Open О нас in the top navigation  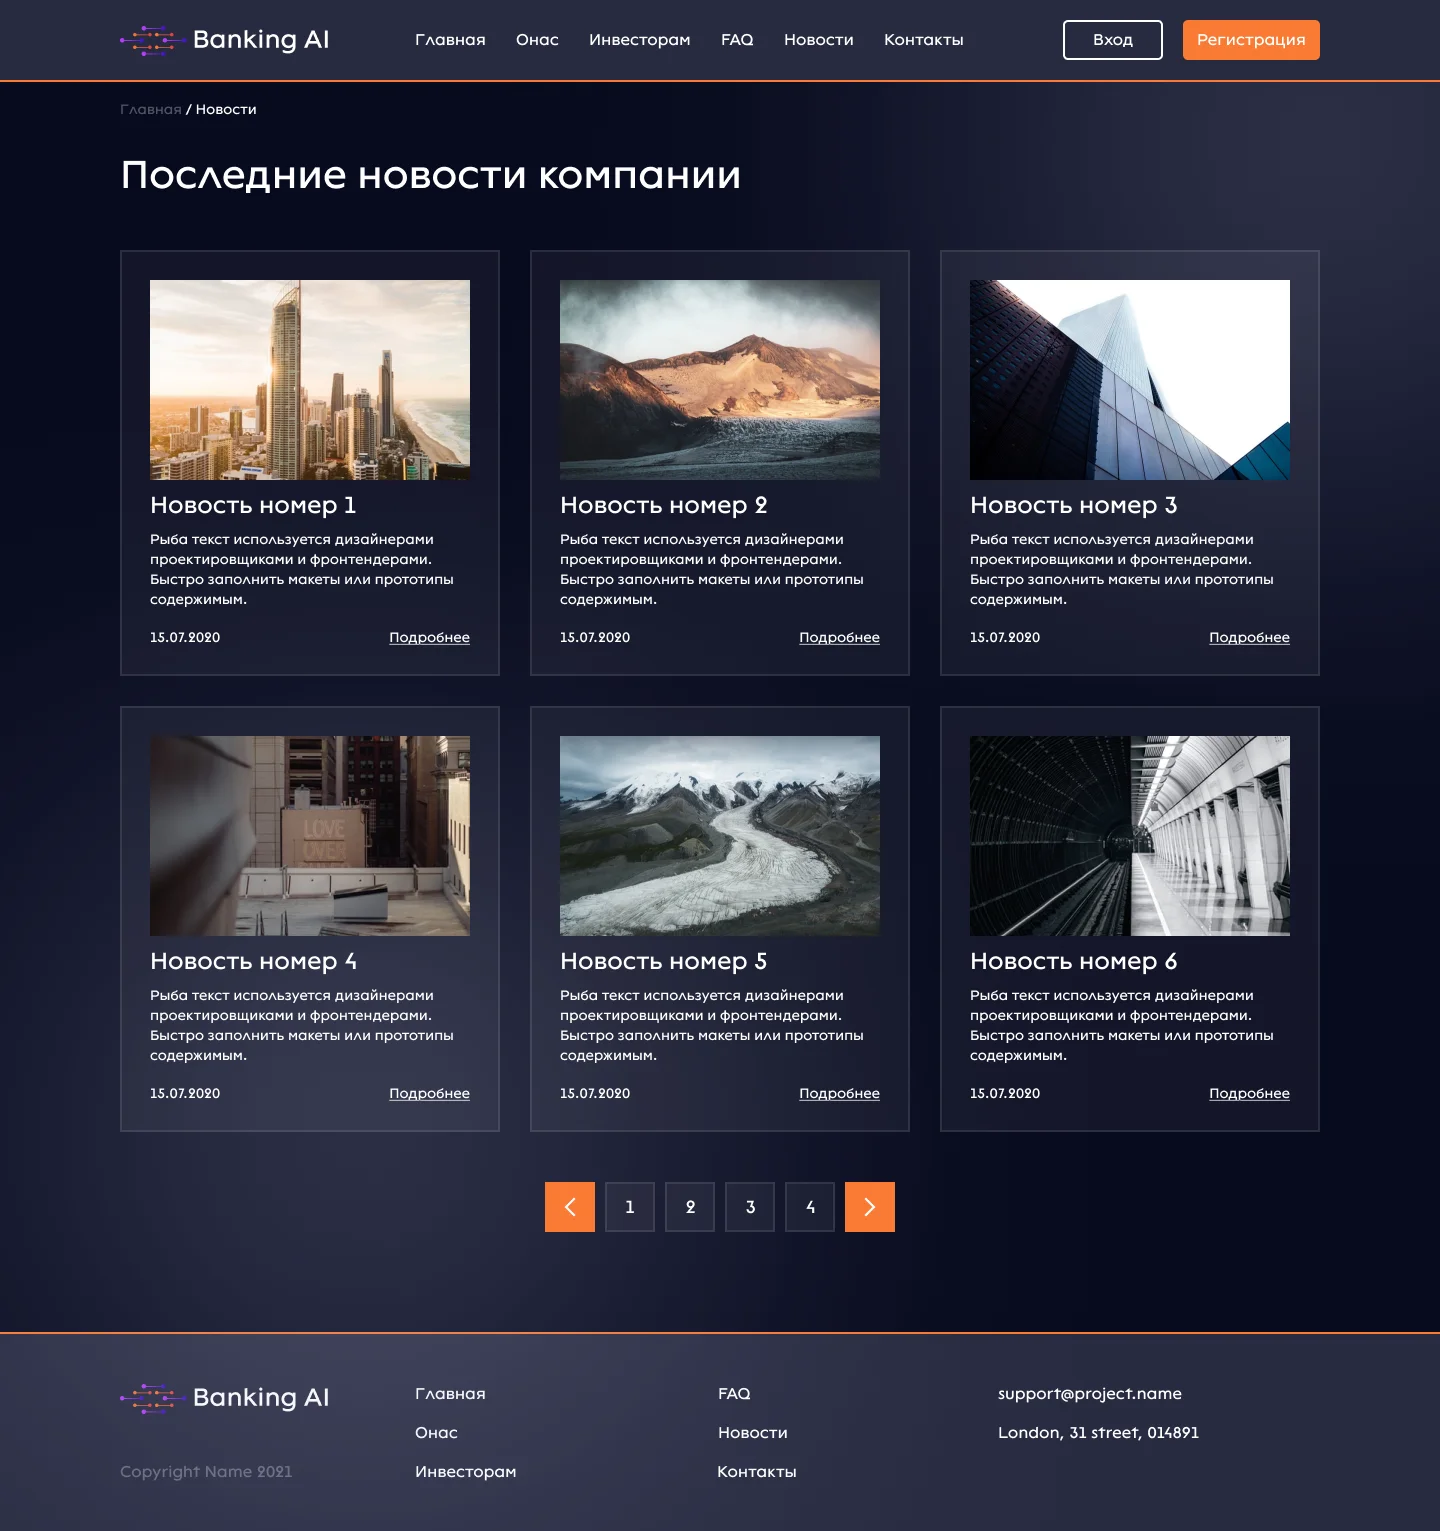pyautogui.click(x=537, y=40)
